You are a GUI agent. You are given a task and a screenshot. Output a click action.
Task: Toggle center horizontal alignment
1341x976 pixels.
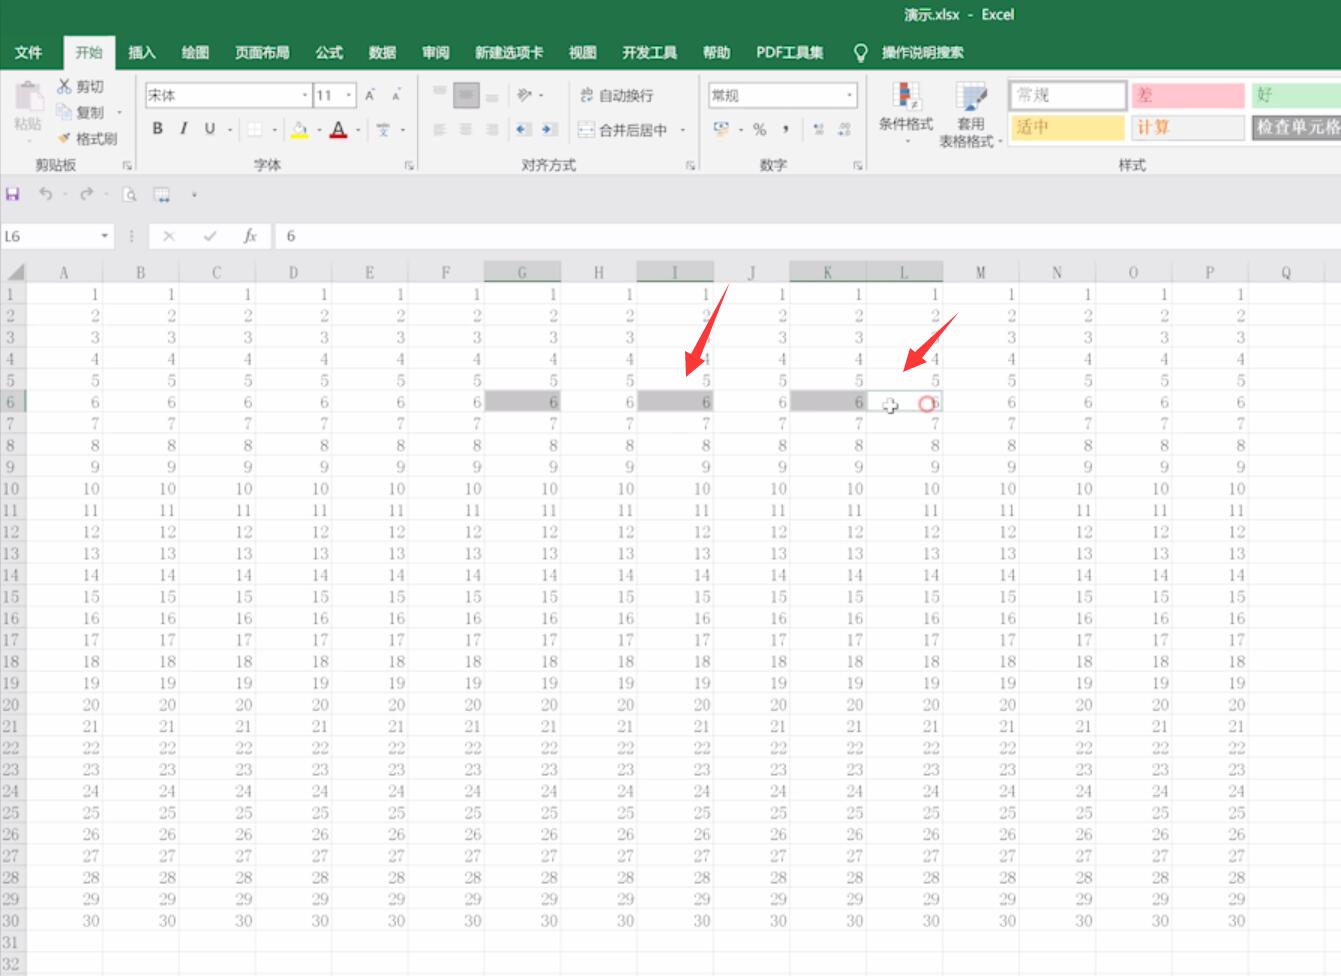(x=466, y=130)
